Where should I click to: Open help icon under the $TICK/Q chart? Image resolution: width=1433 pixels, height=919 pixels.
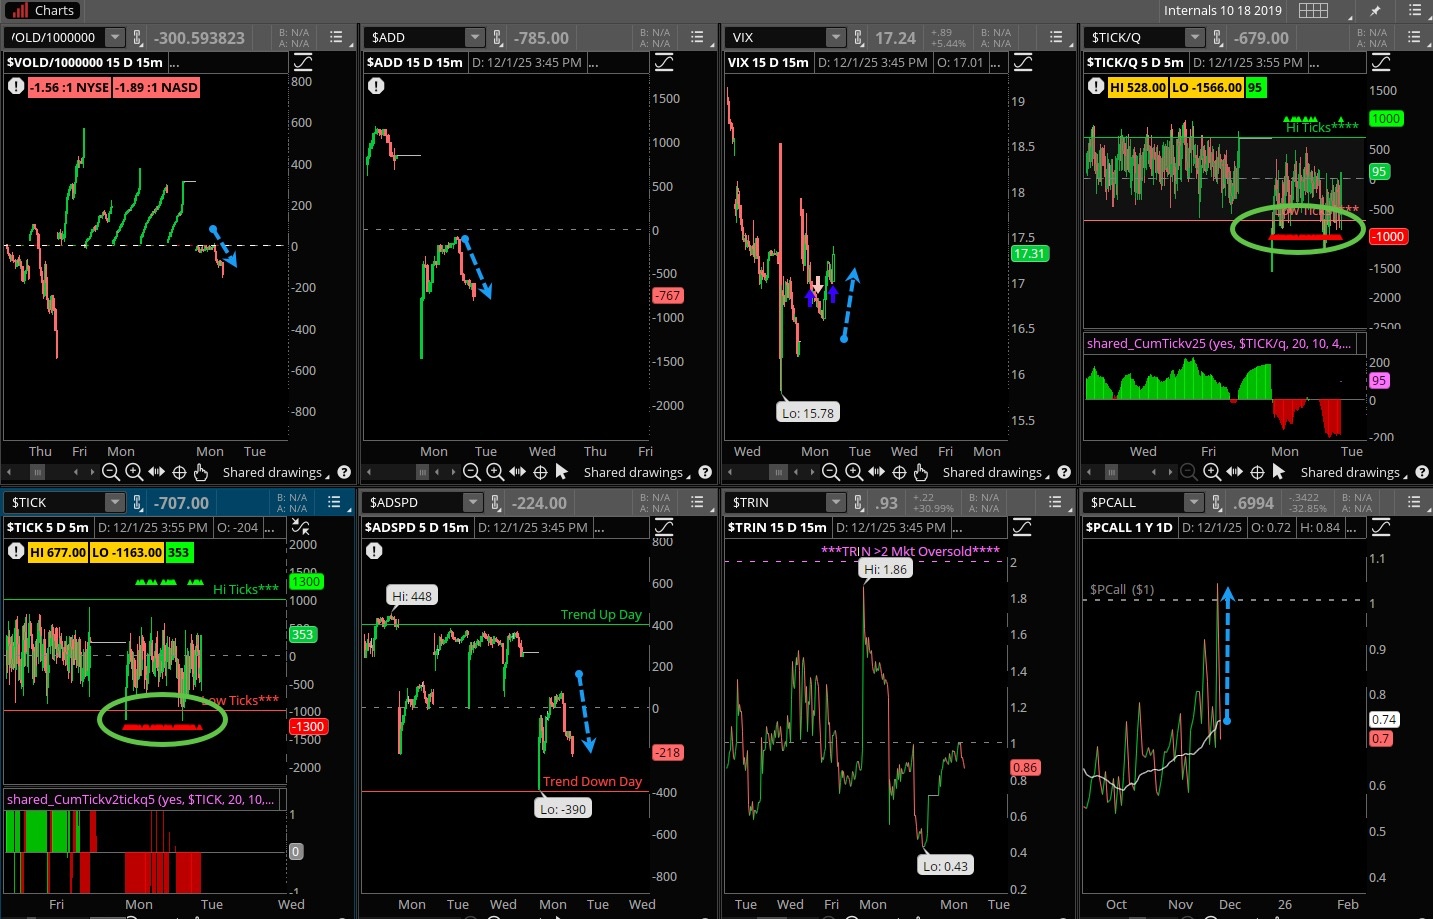tap(1423, 472)
